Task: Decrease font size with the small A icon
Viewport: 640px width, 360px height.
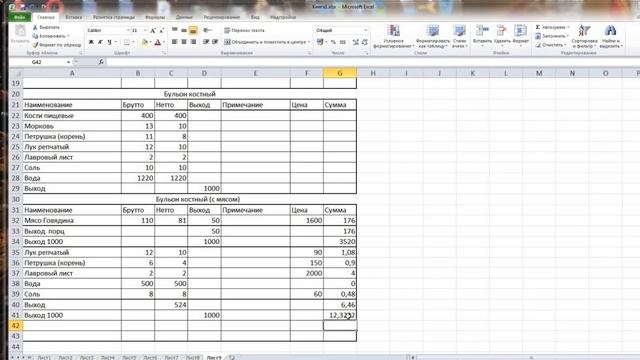Action: (161, 31)
